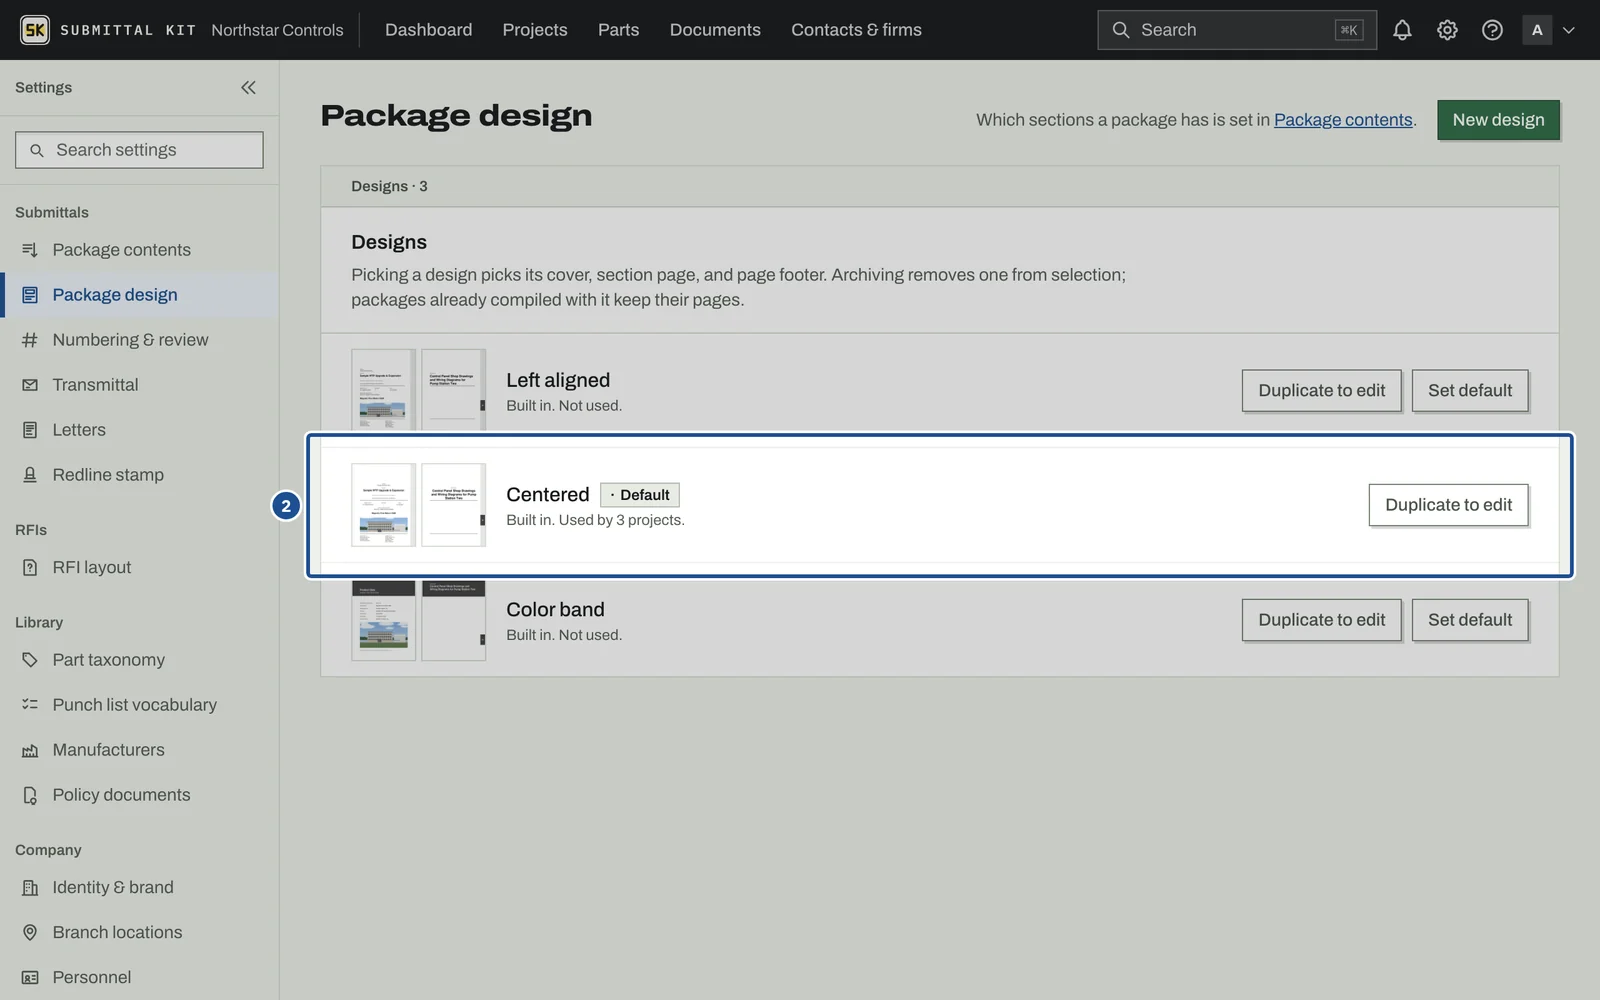Select Package contents in the sidebar
Image resolution: width=1600 pixels, height=1000 pixels.
pos(139,250)
